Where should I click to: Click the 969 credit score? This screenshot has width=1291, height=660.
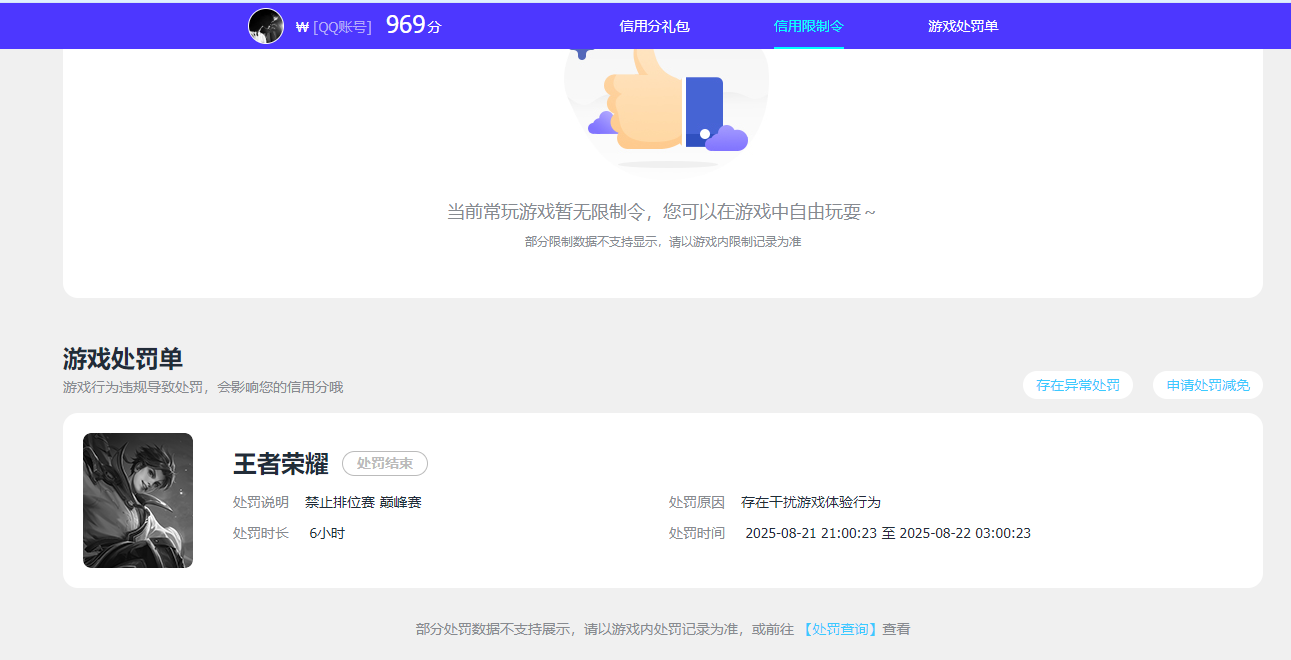[406, 25]
